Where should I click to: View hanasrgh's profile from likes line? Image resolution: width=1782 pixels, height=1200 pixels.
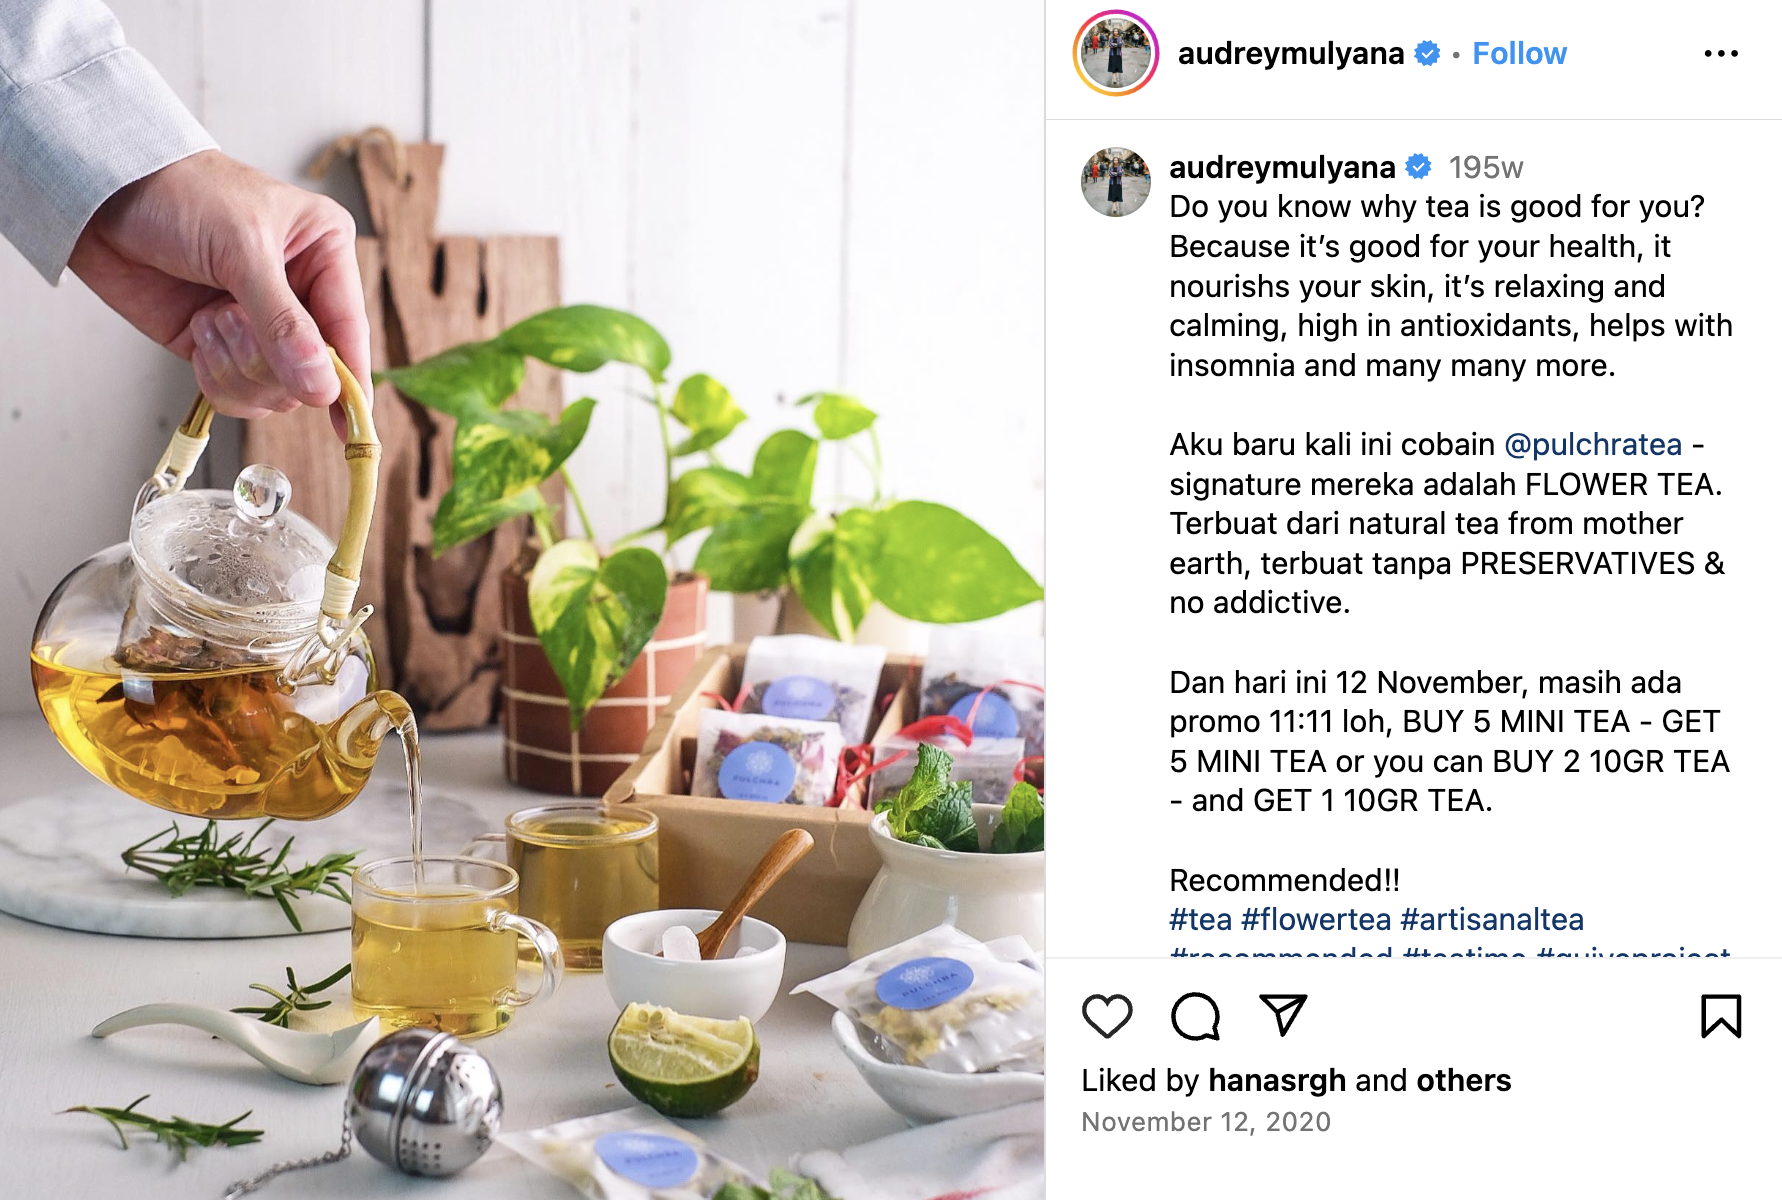click(1277, 1081)
